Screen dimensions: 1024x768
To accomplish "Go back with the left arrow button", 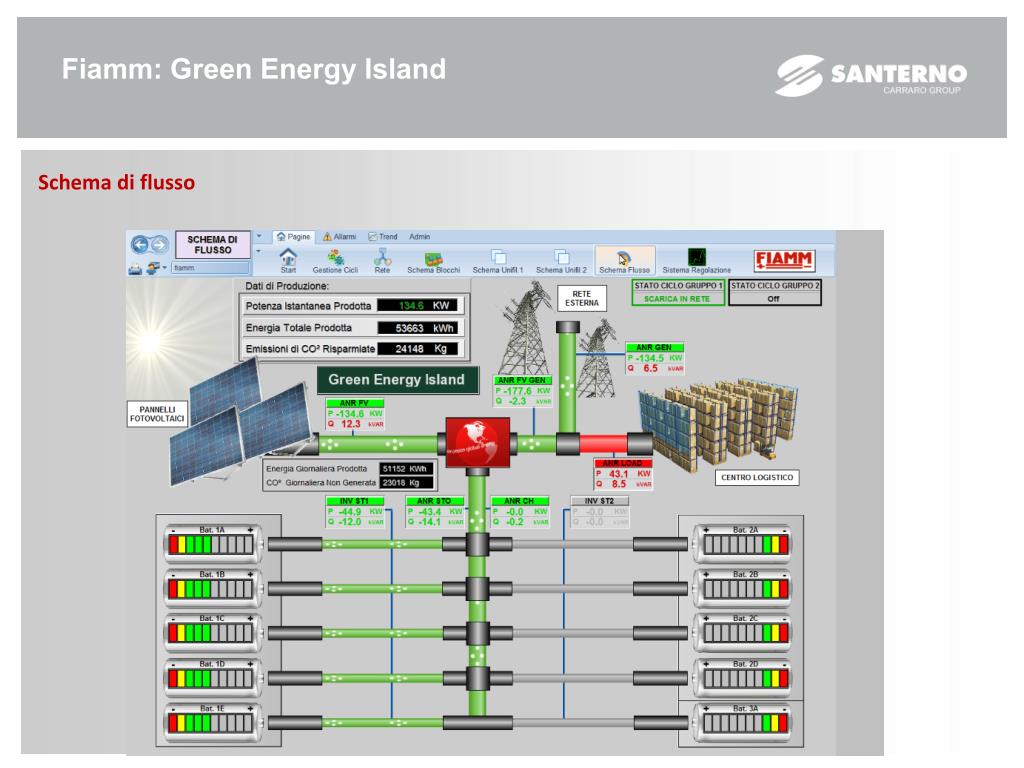I will [x=140, y=244].
